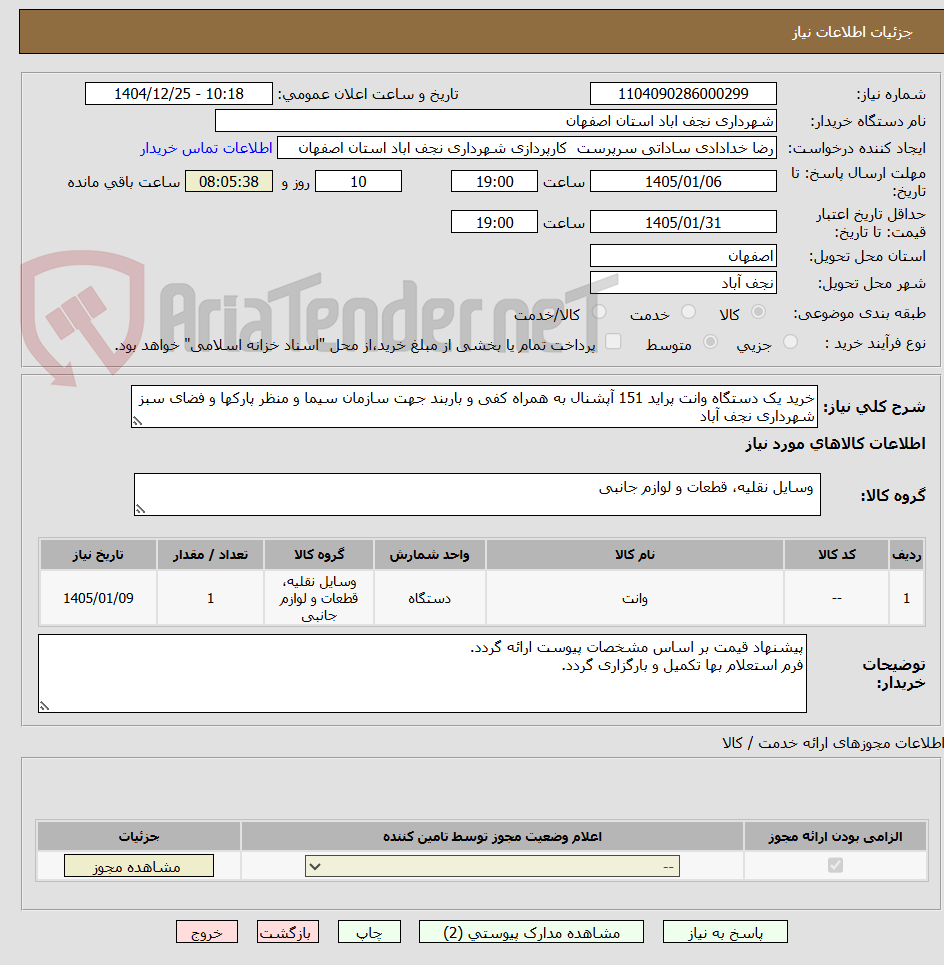Toggle the اسناد خزانه اسلامی payment checkbox
The width and height of the screenshot is (944, 965).
click(613, 342)
